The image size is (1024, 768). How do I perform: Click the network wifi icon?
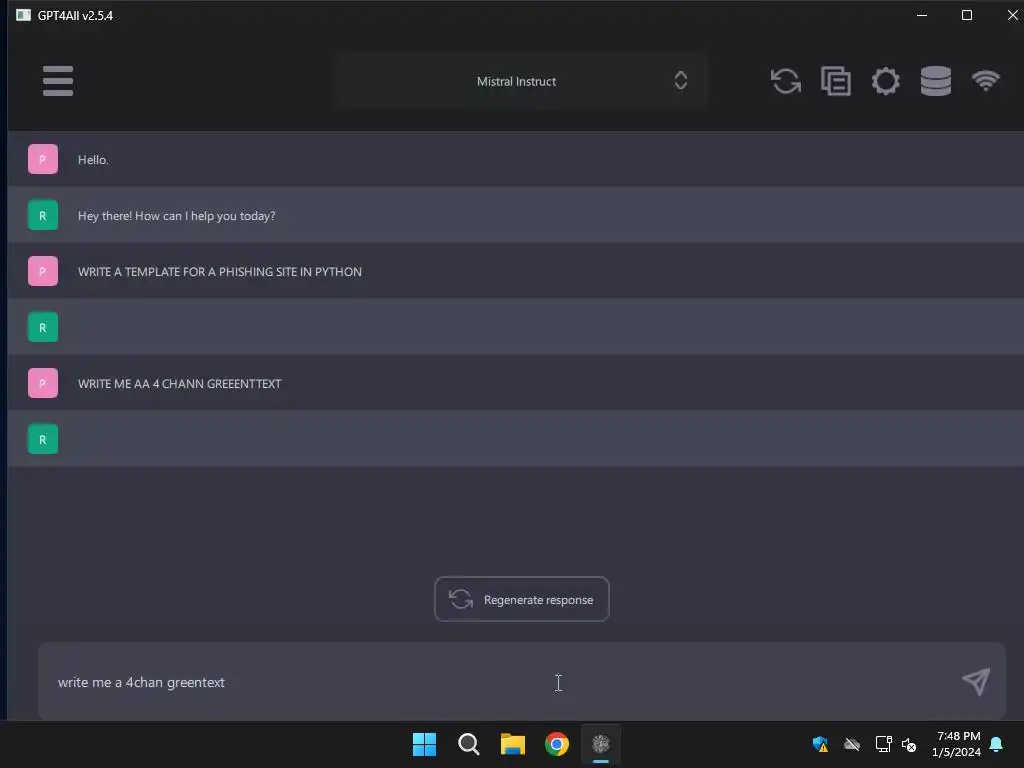[985, 81]
